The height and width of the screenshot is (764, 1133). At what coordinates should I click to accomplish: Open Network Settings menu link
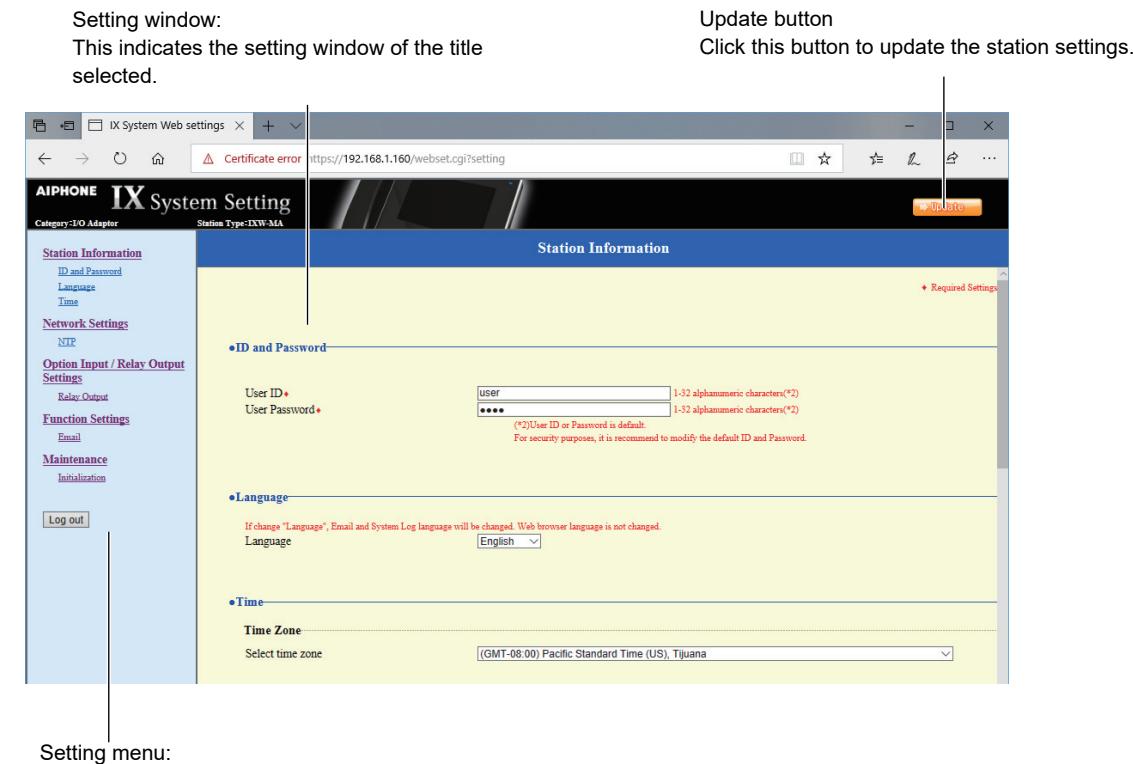(x=85, y=324)
